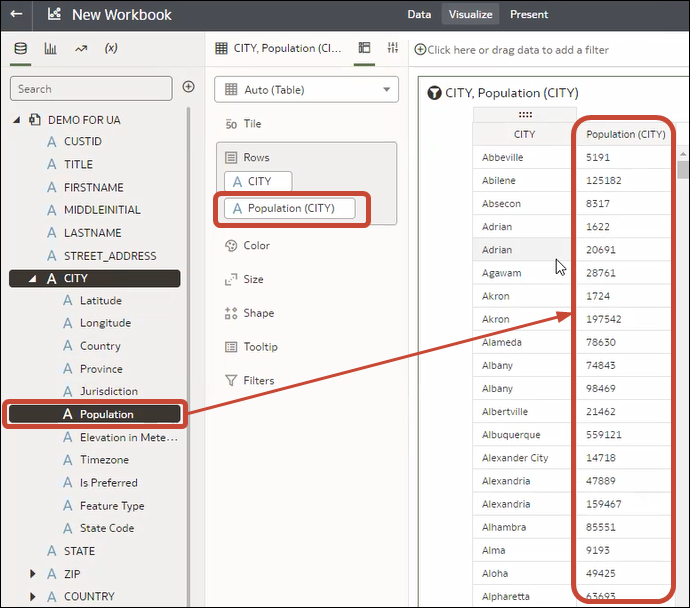This screenshot has height=608, width=690.
Task: Click the filter bar text prompt
Action: (518, 50)
